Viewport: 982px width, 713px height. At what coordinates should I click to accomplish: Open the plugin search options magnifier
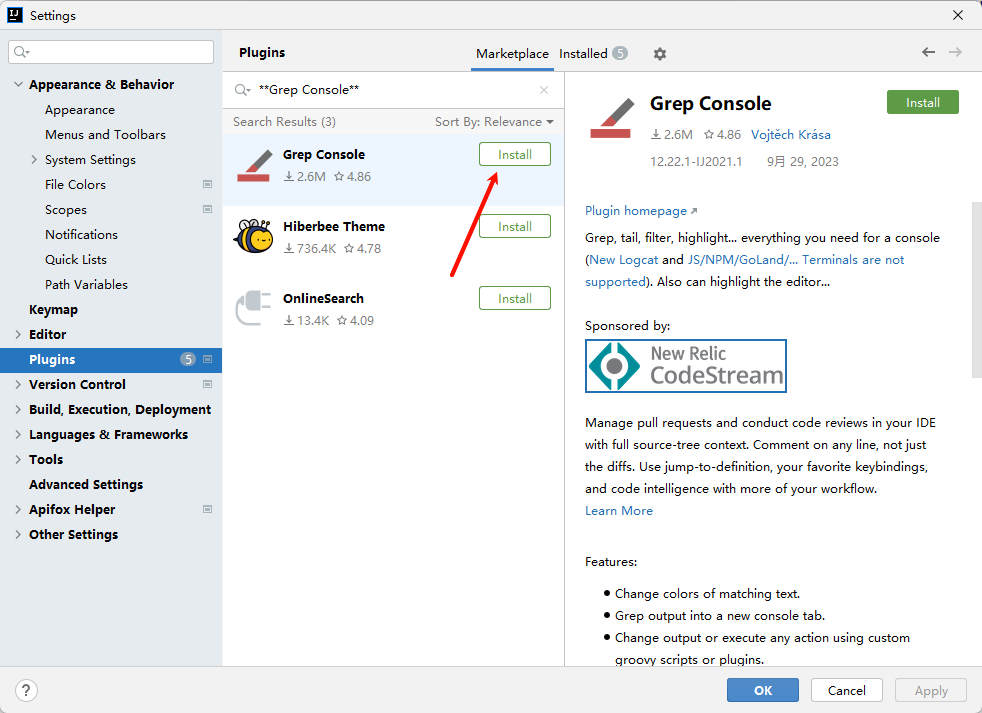click(x=242, y=90)
